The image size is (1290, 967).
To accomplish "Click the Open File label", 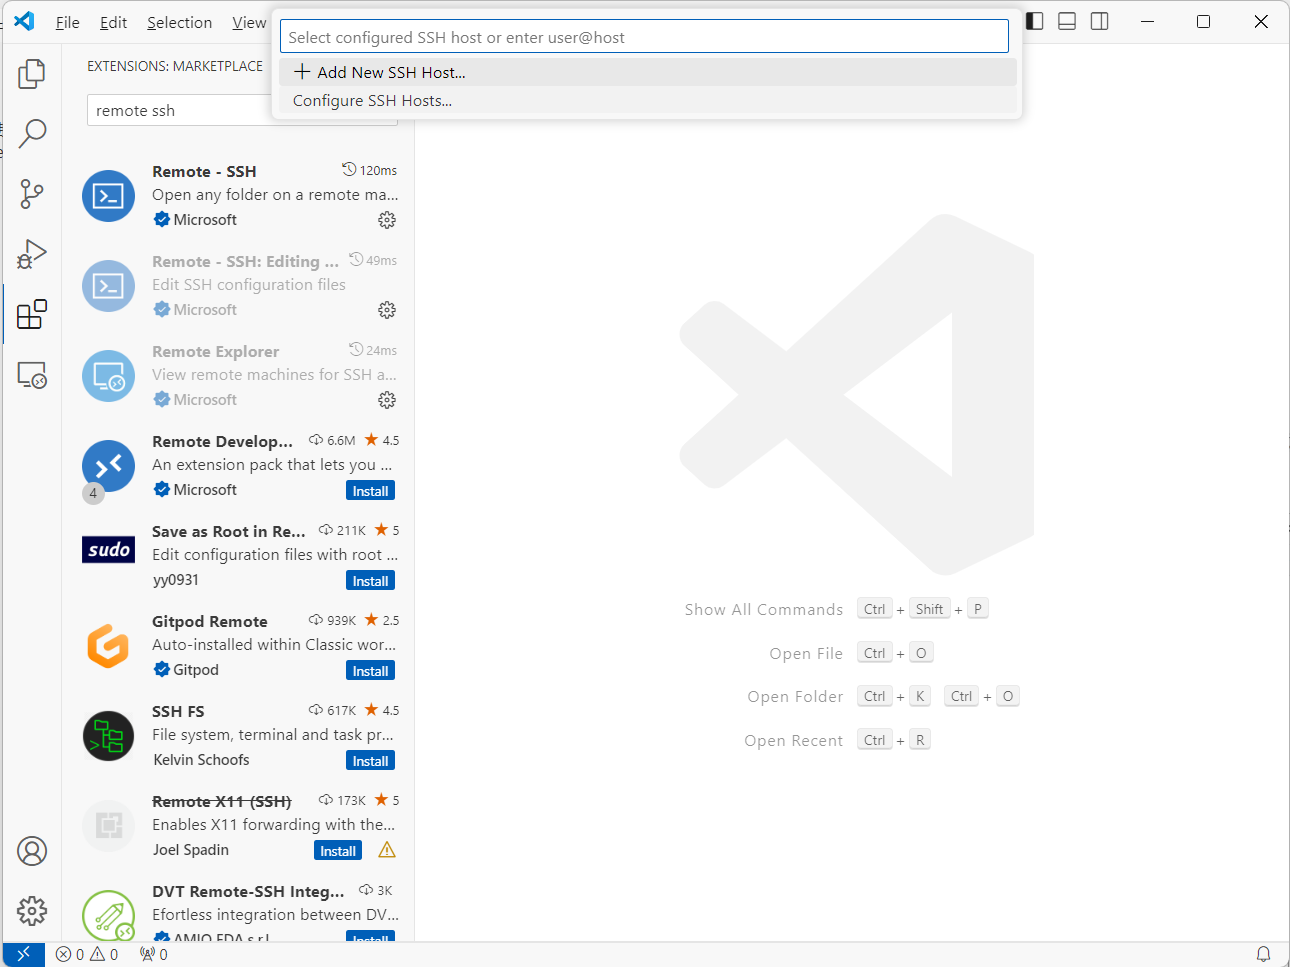I will (x=806, y=654).
